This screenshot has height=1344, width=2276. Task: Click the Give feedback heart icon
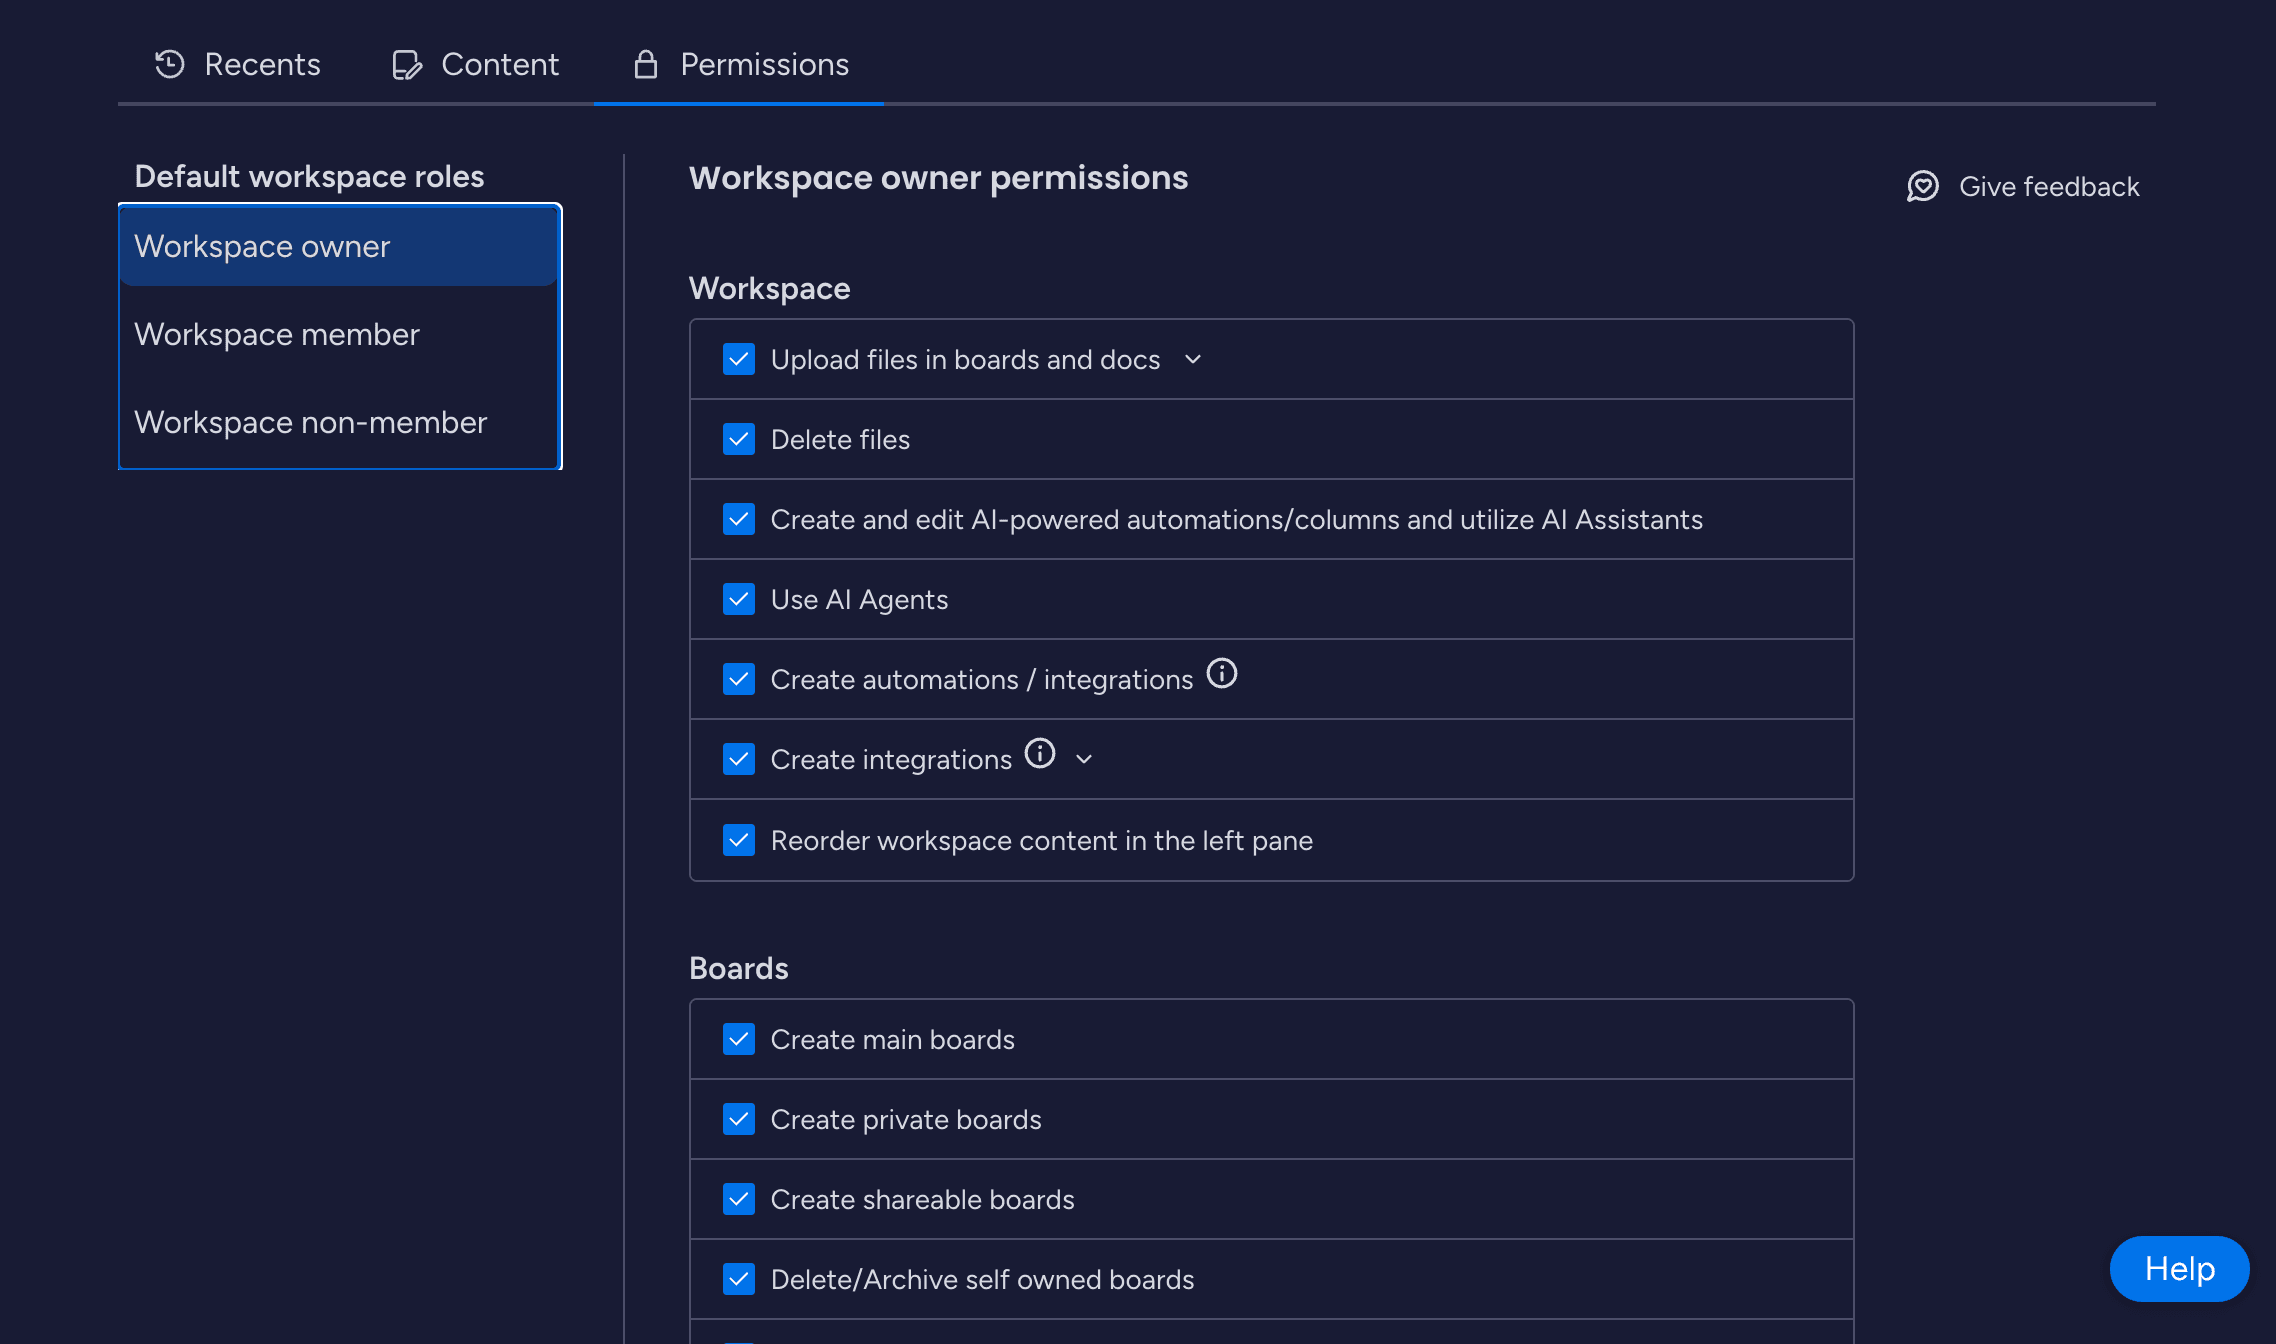point(1922,186)
